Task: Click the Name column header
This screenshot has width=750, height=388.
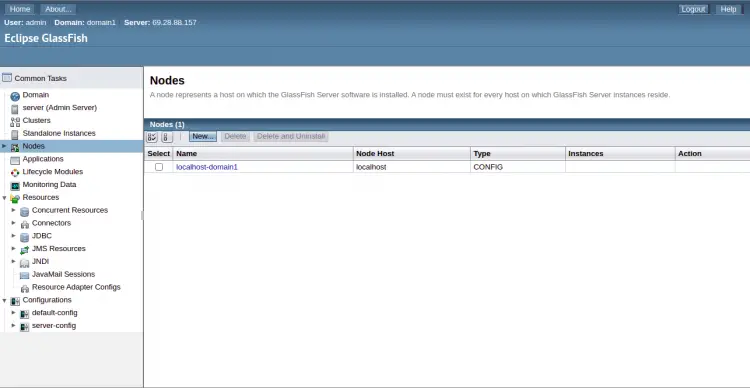Action: [263, 154]
